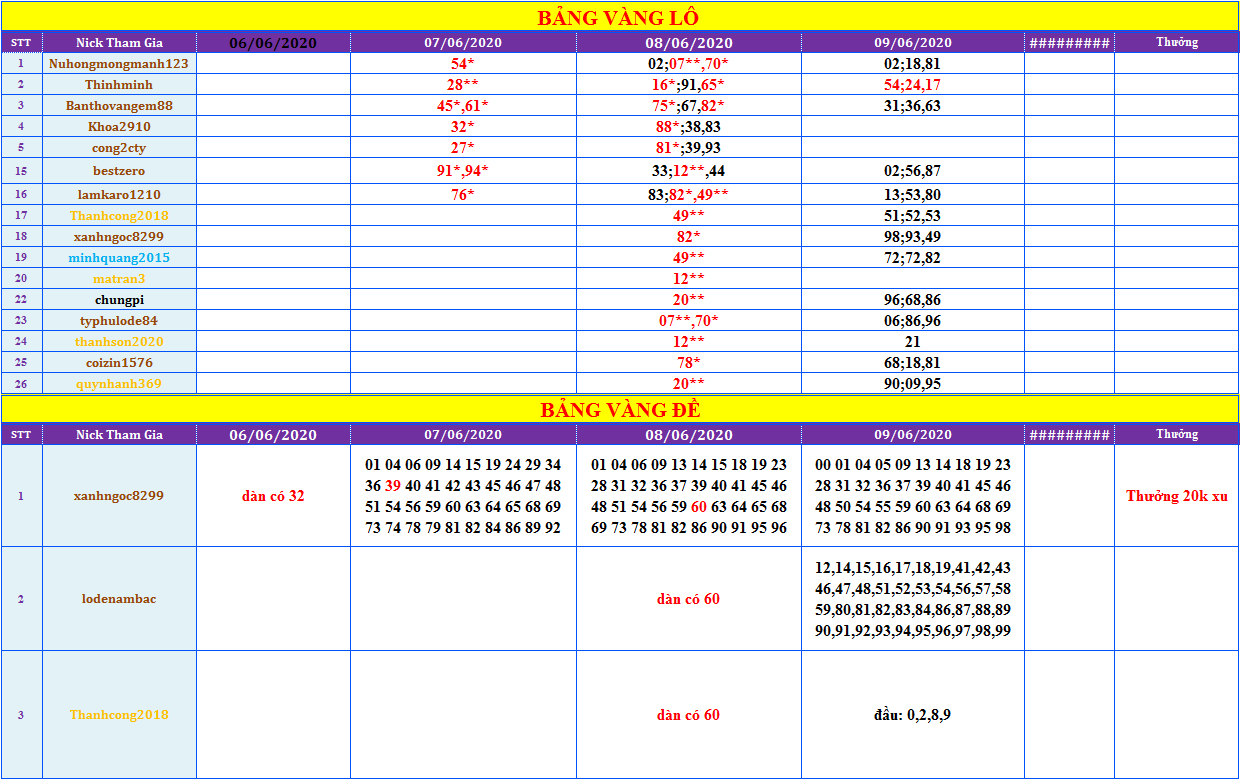Click Nick Tham Gia header in the Lô table
1240x779 pixels.
[x=119, y=42]
